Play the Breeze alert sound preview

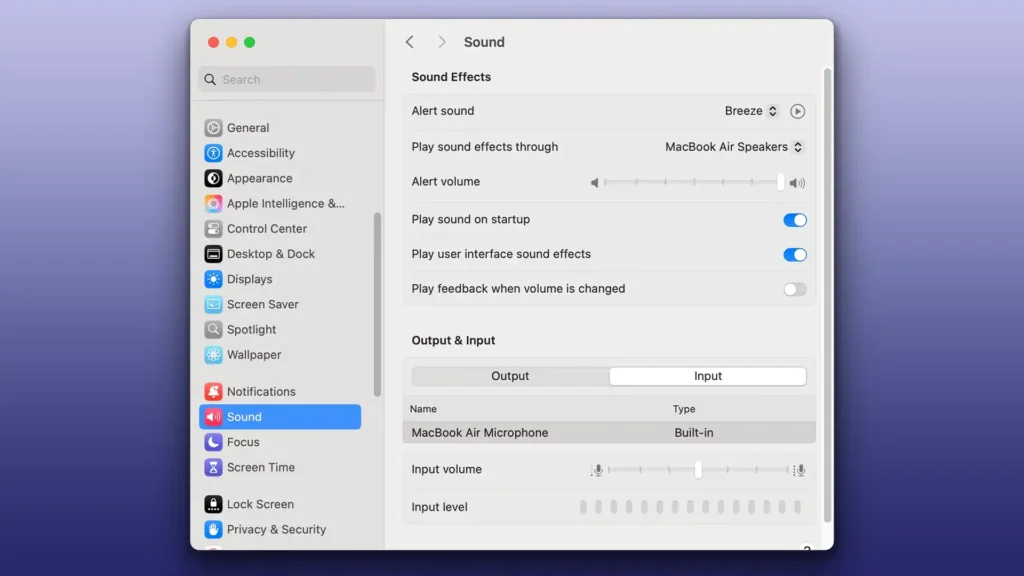pos(797,112)
